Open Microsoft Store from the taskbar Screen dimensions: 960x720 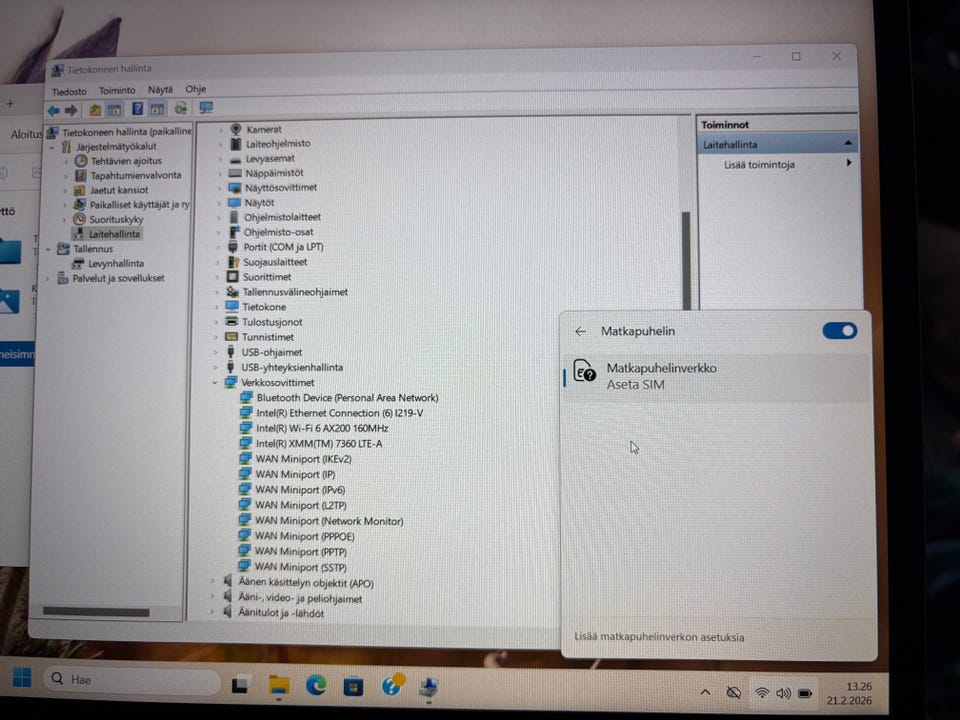coord(353,686)
